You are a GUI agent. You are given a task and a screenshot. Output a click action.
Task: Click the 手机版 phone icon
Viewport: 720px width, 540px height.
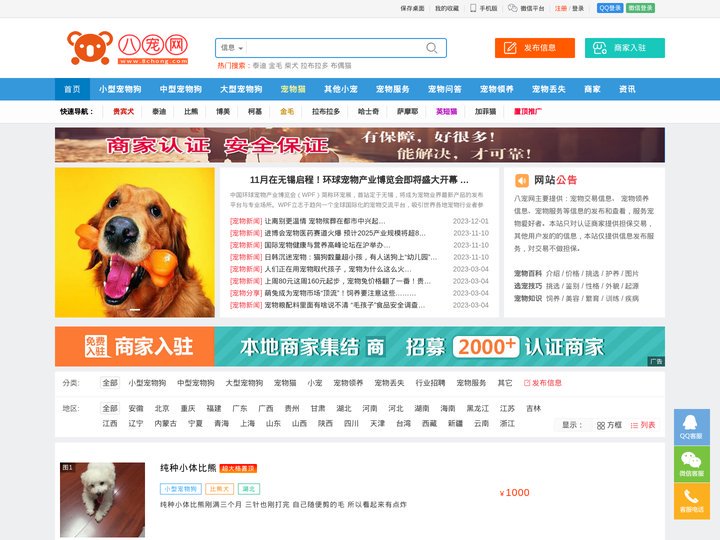pos(473,8)
